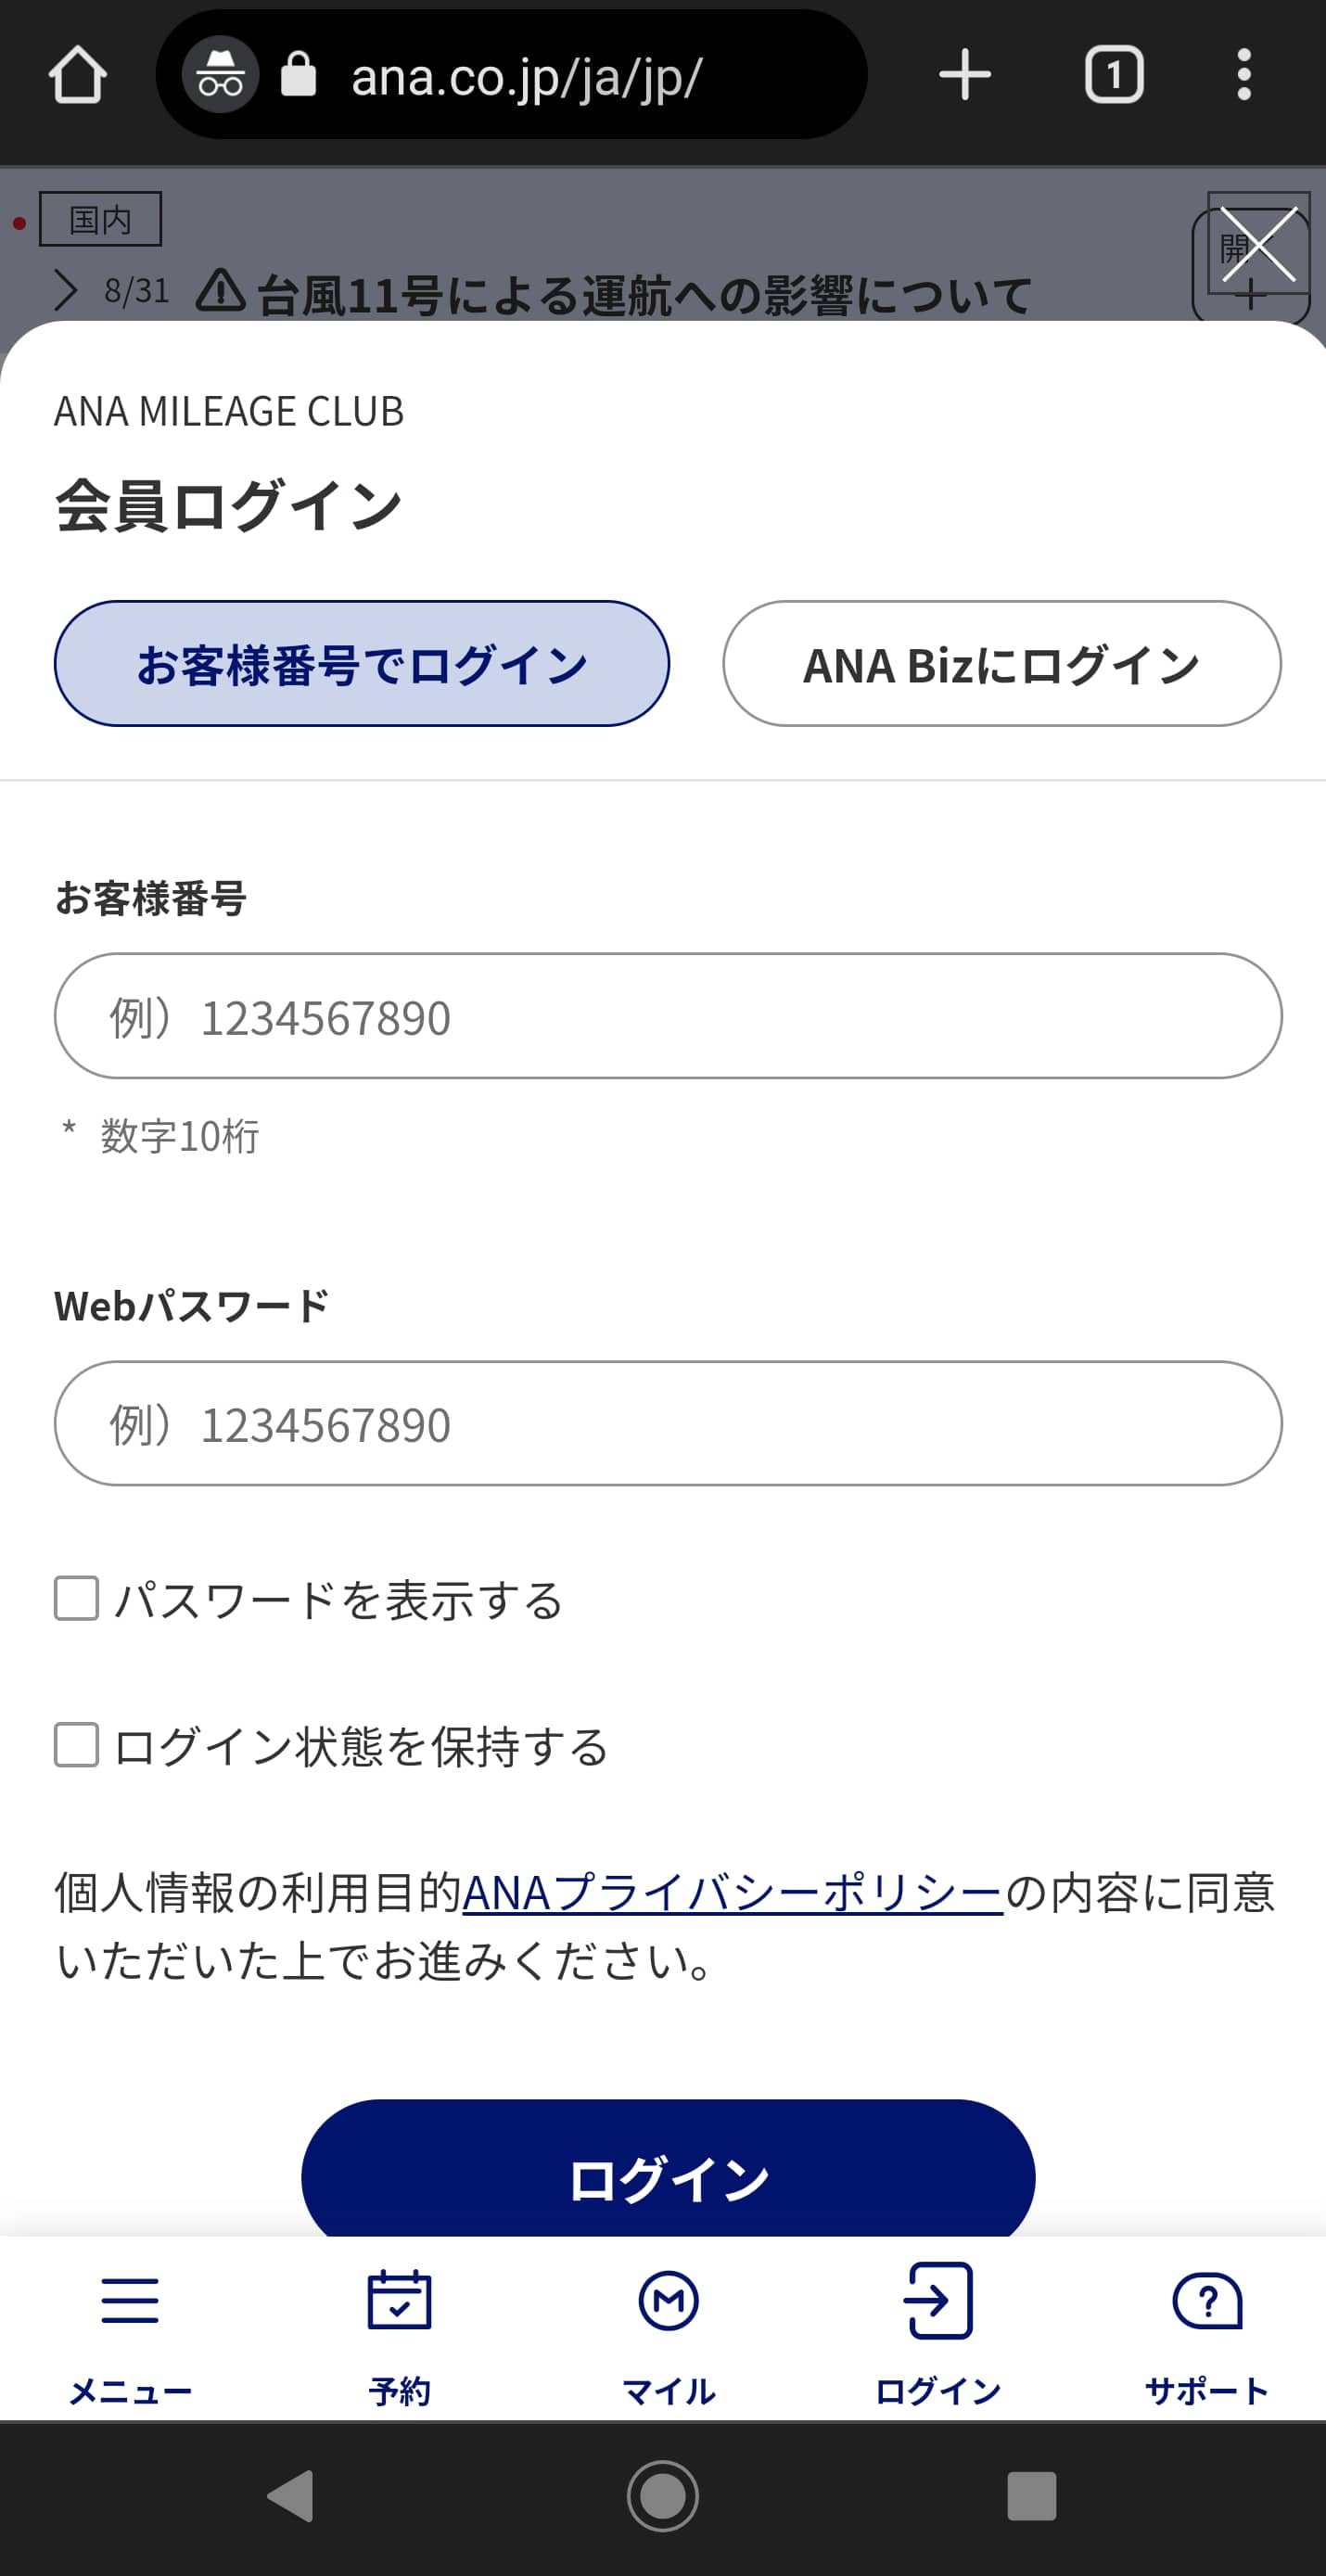Tap the browser home icon
The width and height of the screenshot is (1326, 2576).
click(x=77, y=75)
